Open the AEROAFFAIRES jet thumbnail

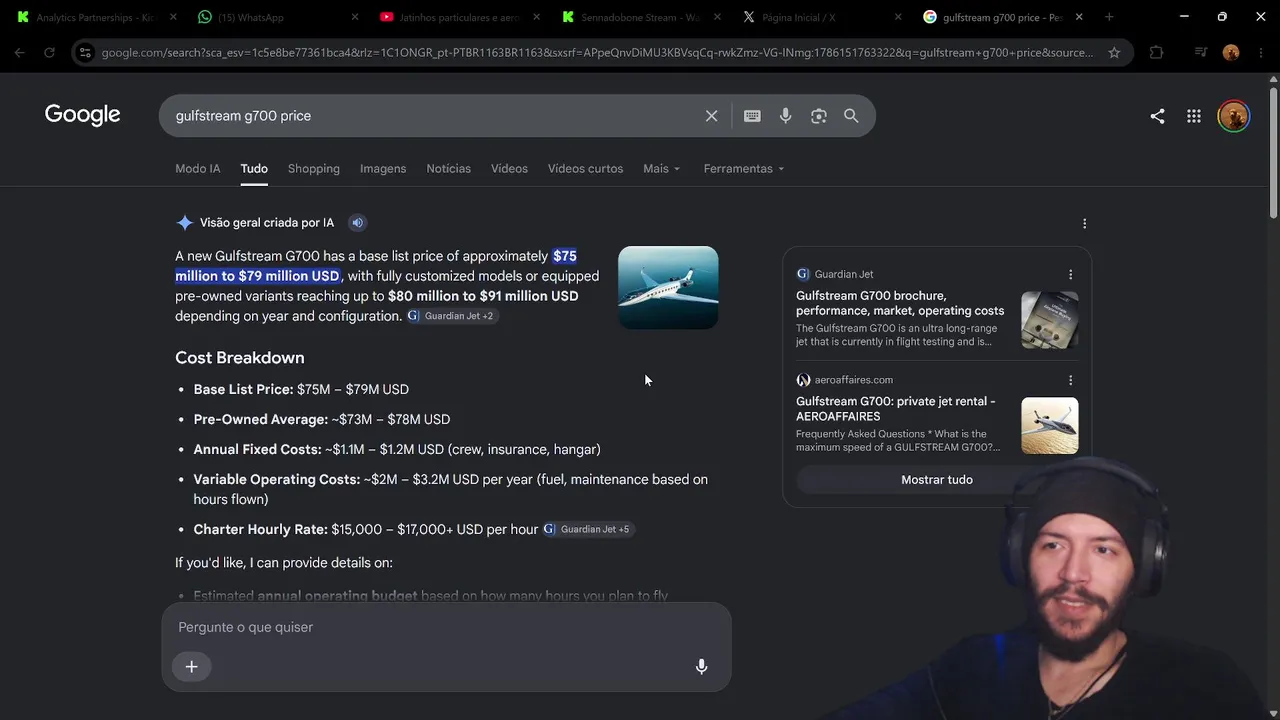pos(1050,426)
